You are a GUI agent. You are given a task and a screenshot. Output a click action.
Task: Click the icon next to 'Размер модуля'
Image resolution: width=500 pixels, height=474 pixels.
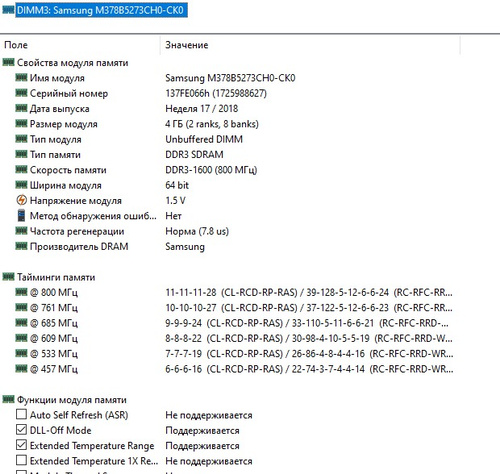[x=21, y=123]
